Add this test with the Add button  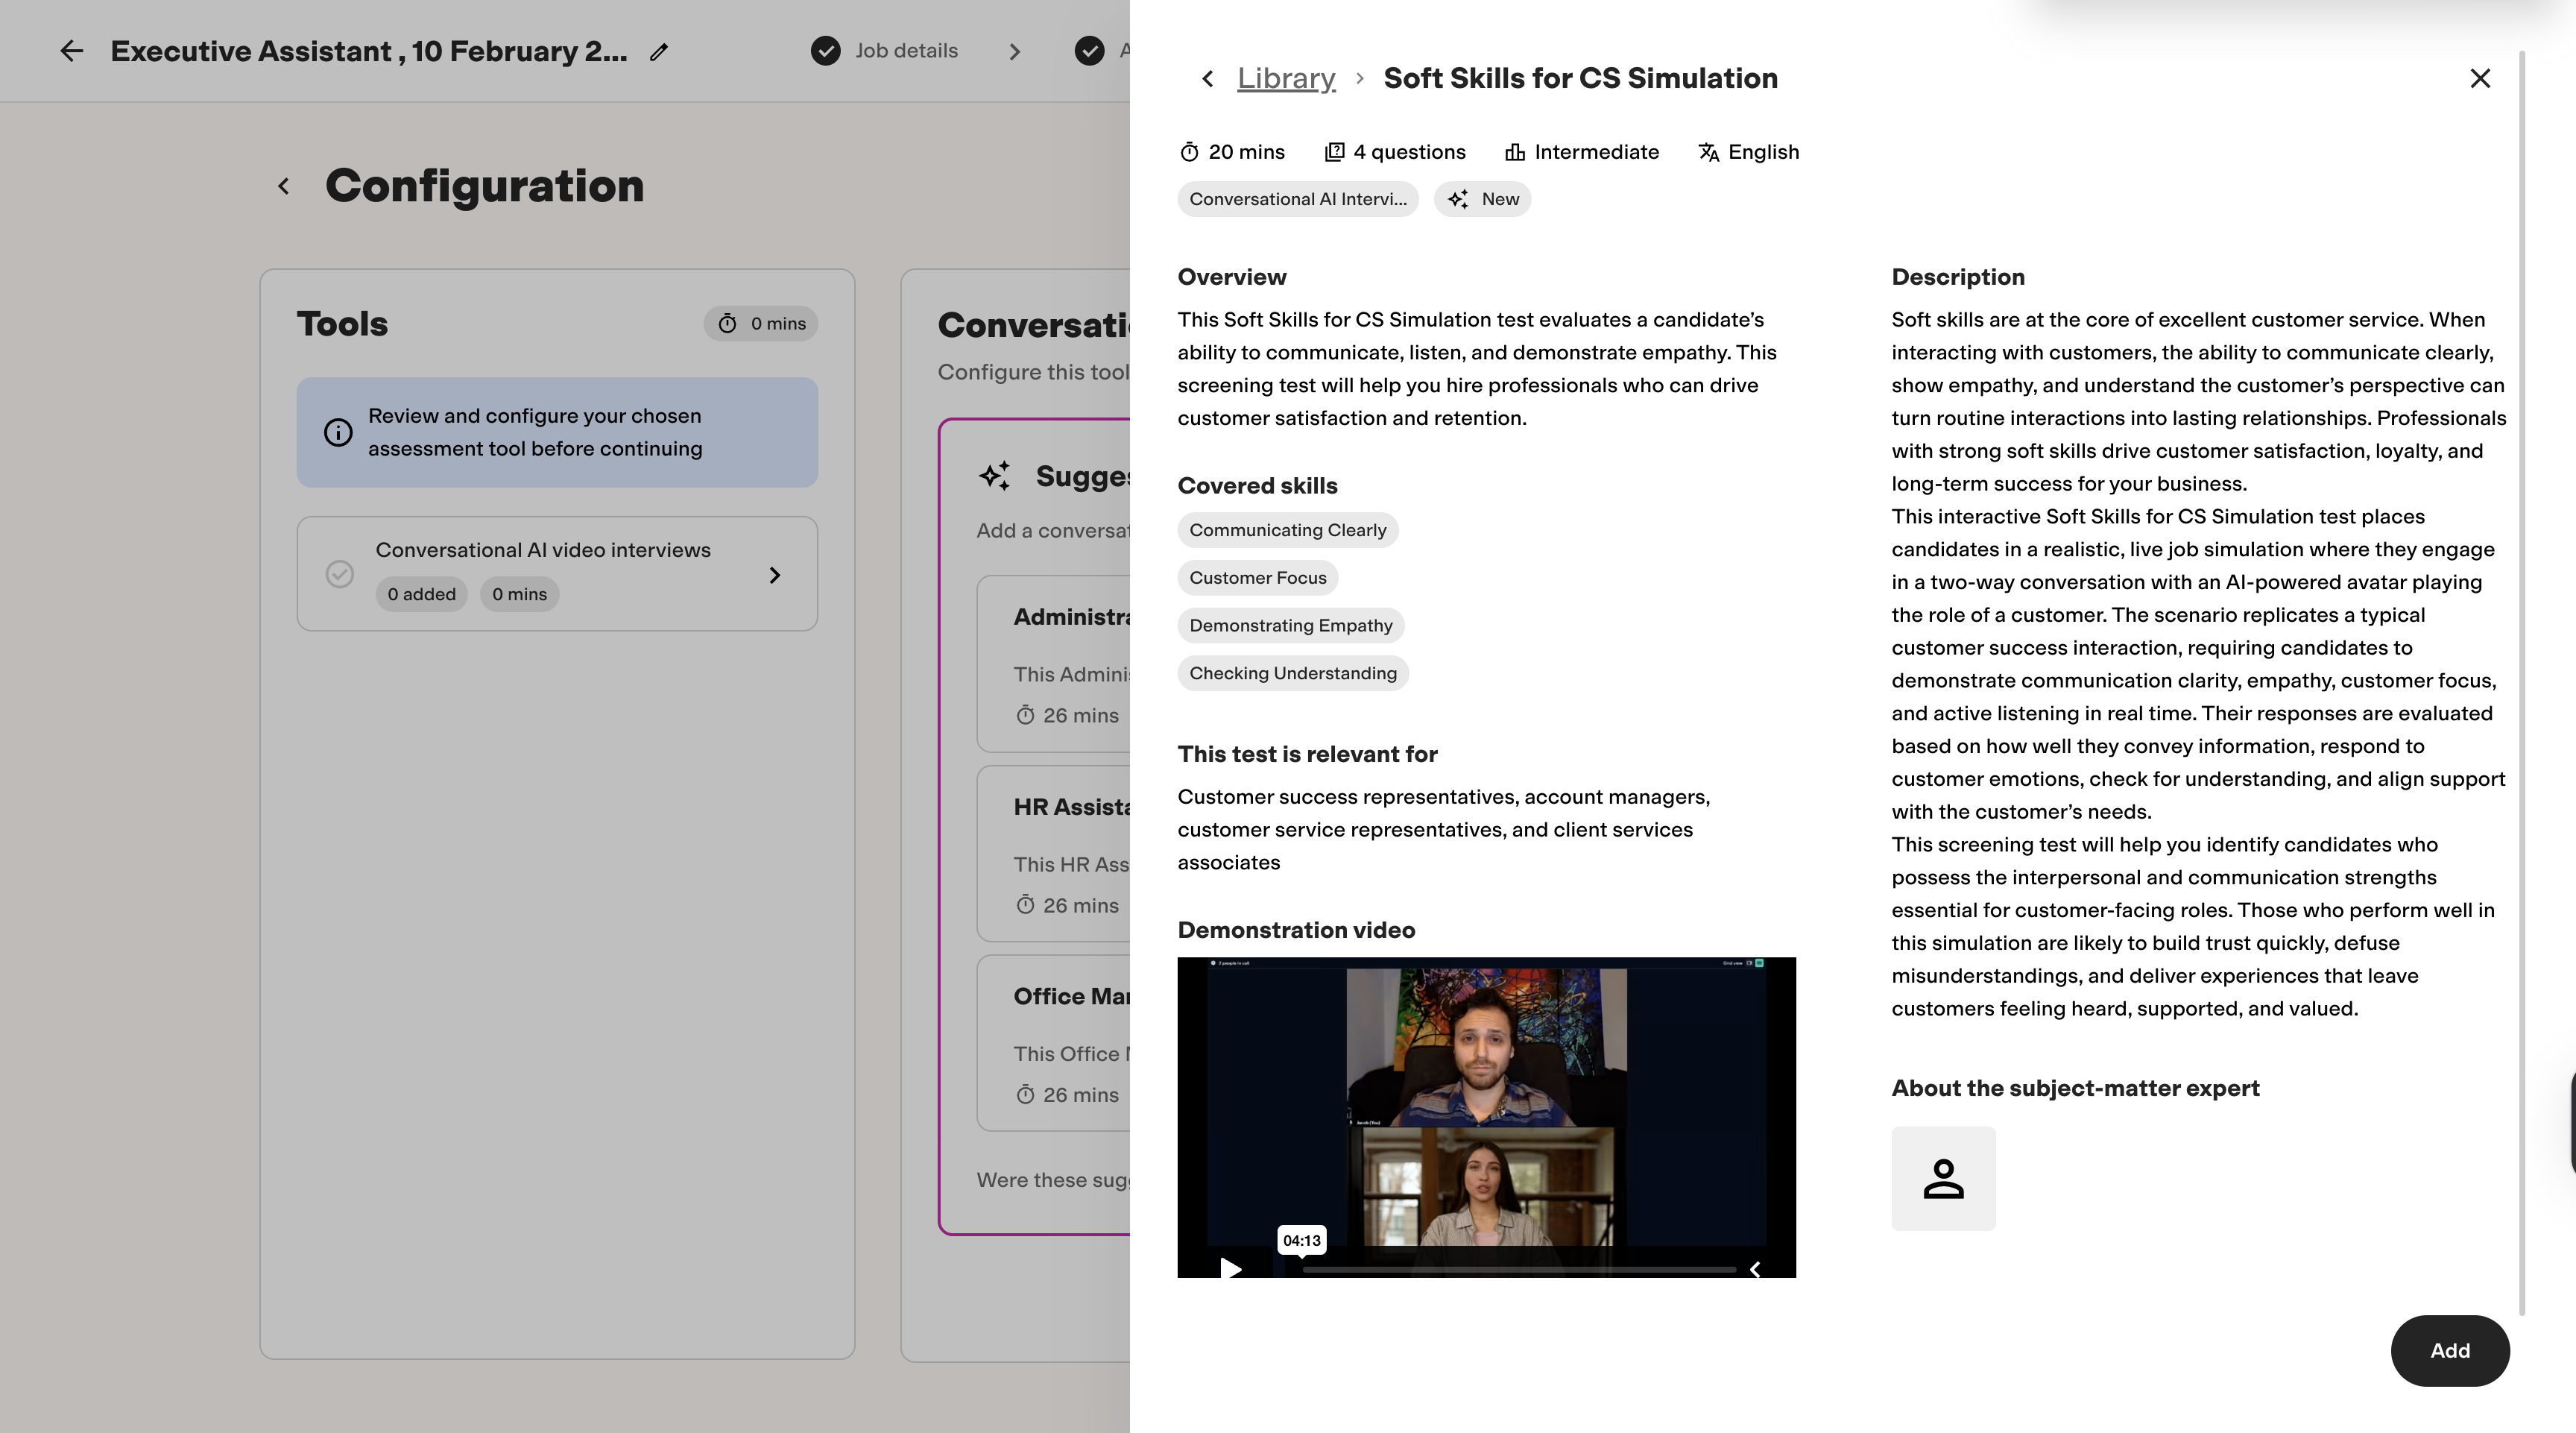2450,1351
